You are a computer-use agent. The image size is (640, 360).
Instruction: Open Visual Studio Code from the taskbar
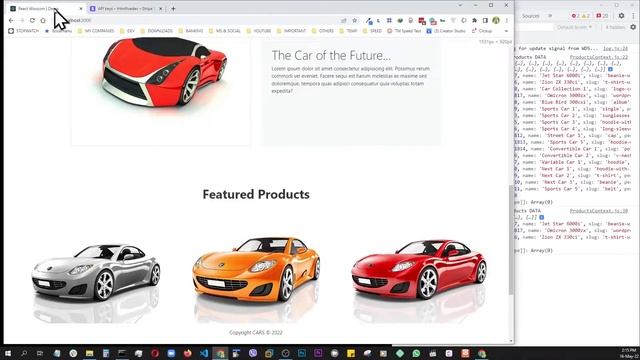pos(204,353)
